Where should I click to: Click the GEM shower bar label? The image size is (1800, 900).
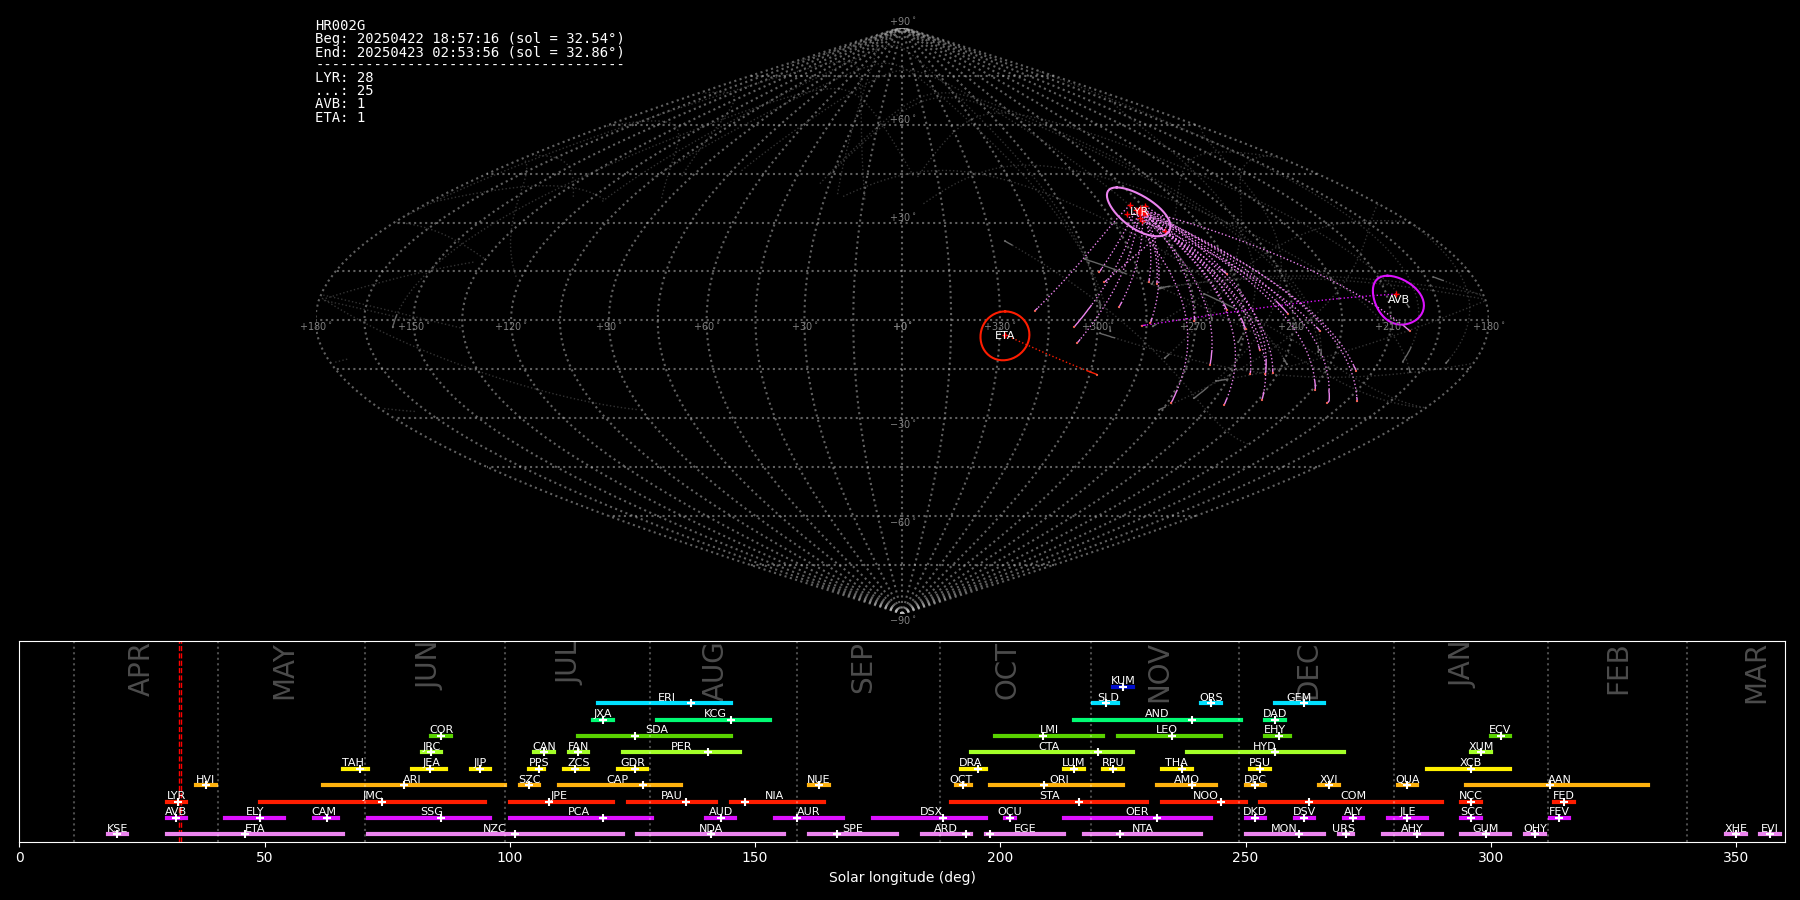(1299, 698)
